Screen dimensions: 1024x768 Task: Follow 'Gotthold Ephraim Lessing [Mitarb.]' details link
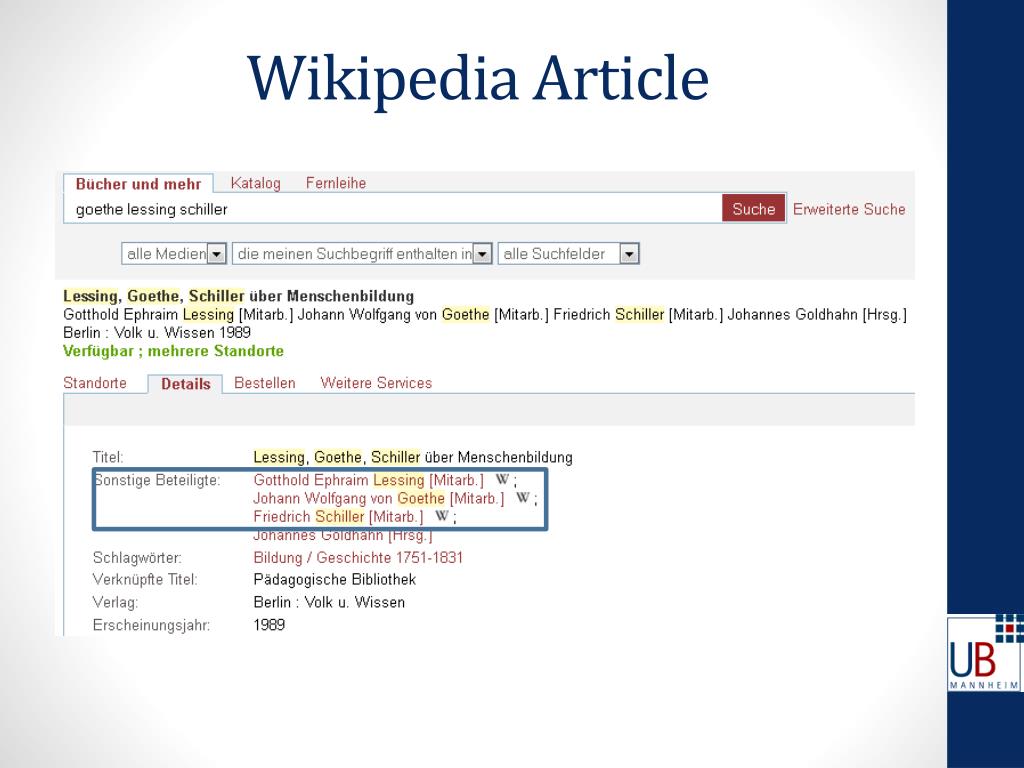point(369,480)
